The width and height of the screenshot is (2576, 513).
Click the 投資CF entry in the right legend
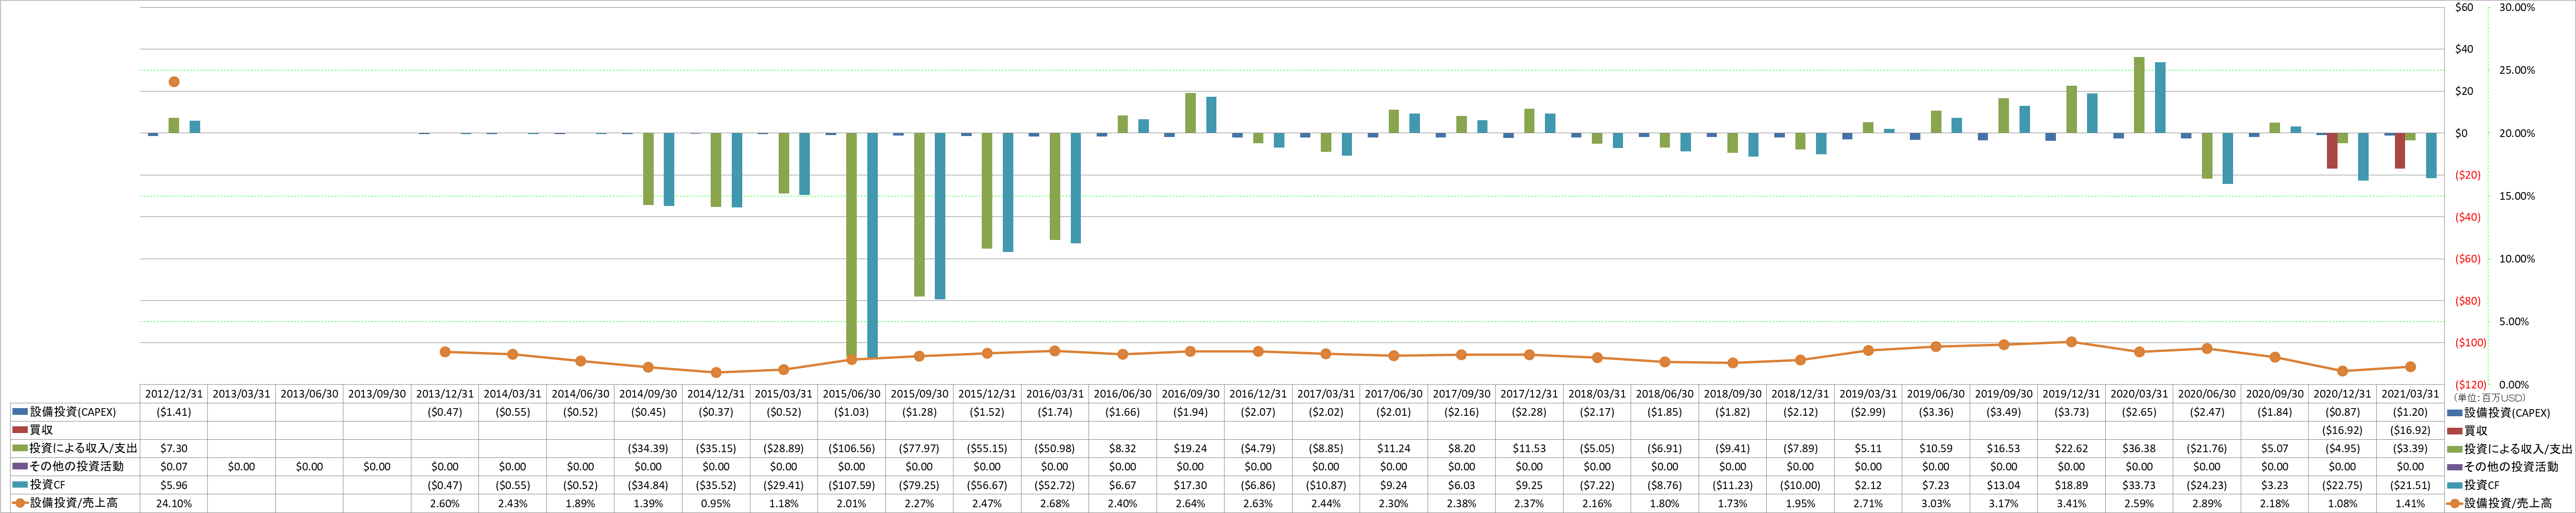click(x=2482, y=485)
